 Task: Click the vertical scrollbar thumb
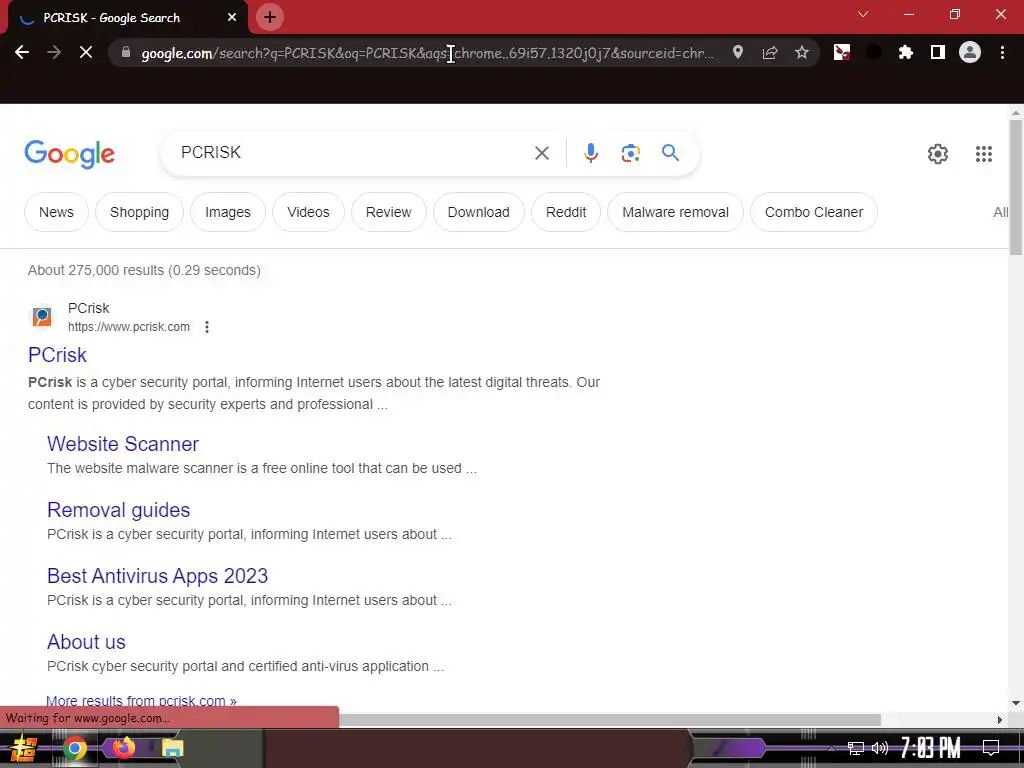tap(1016, 188)
